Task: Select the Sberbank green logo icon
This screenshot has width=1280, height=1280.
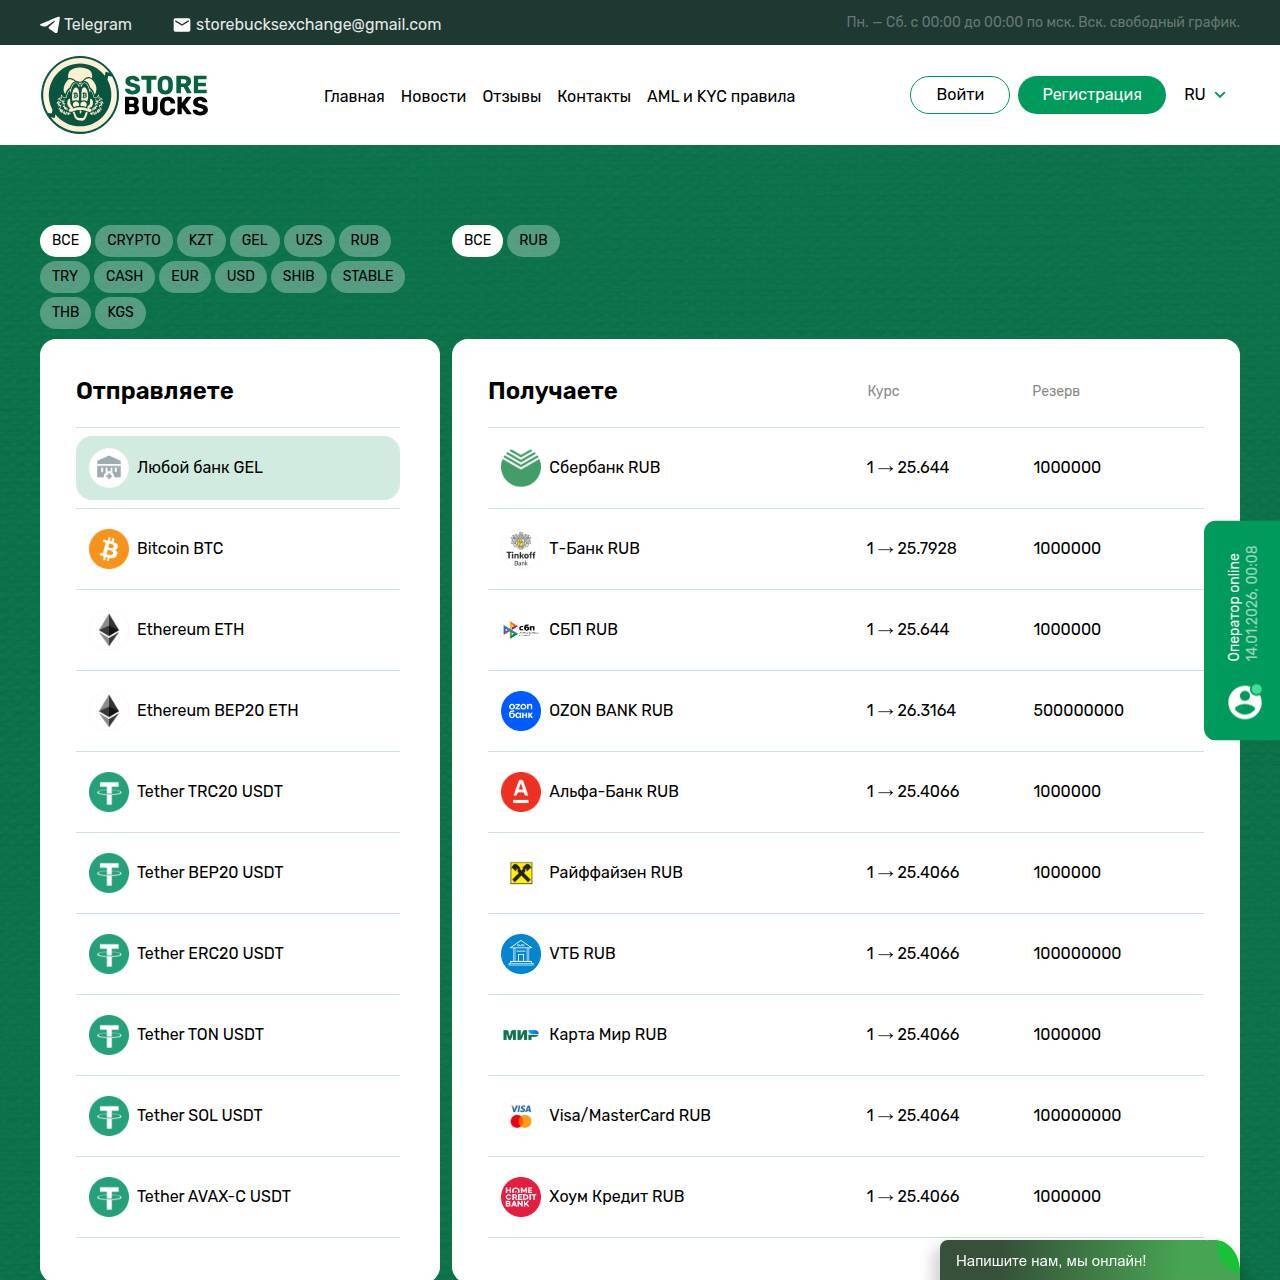Action: click(x=520, y=468)
